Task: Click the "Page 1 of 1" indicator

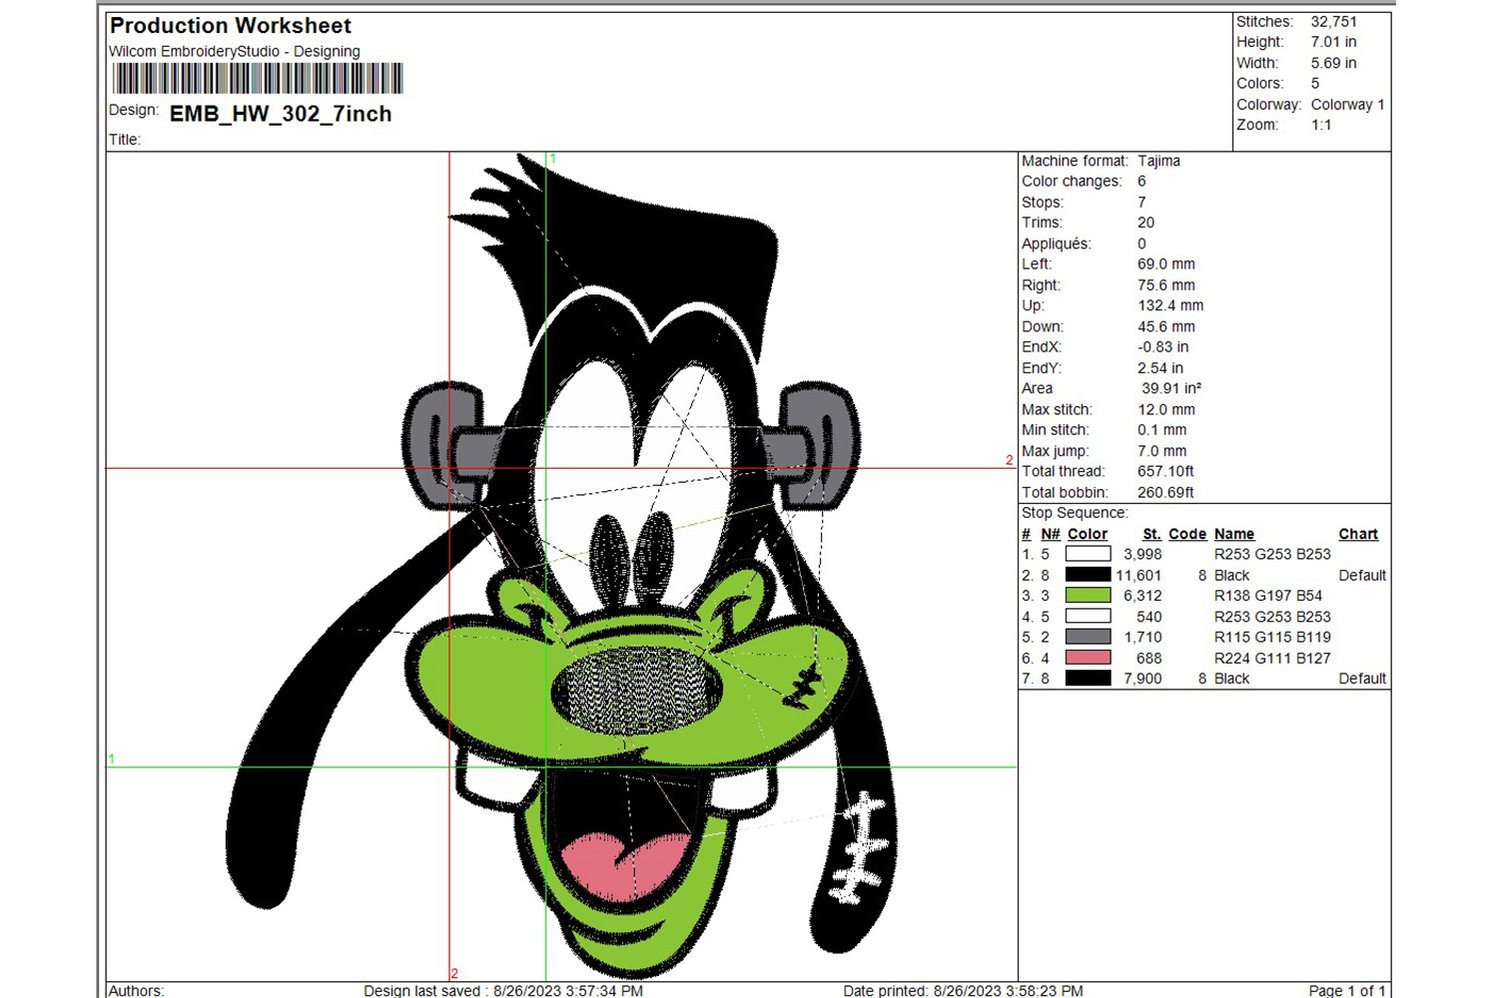Action: coord(1347,990)
